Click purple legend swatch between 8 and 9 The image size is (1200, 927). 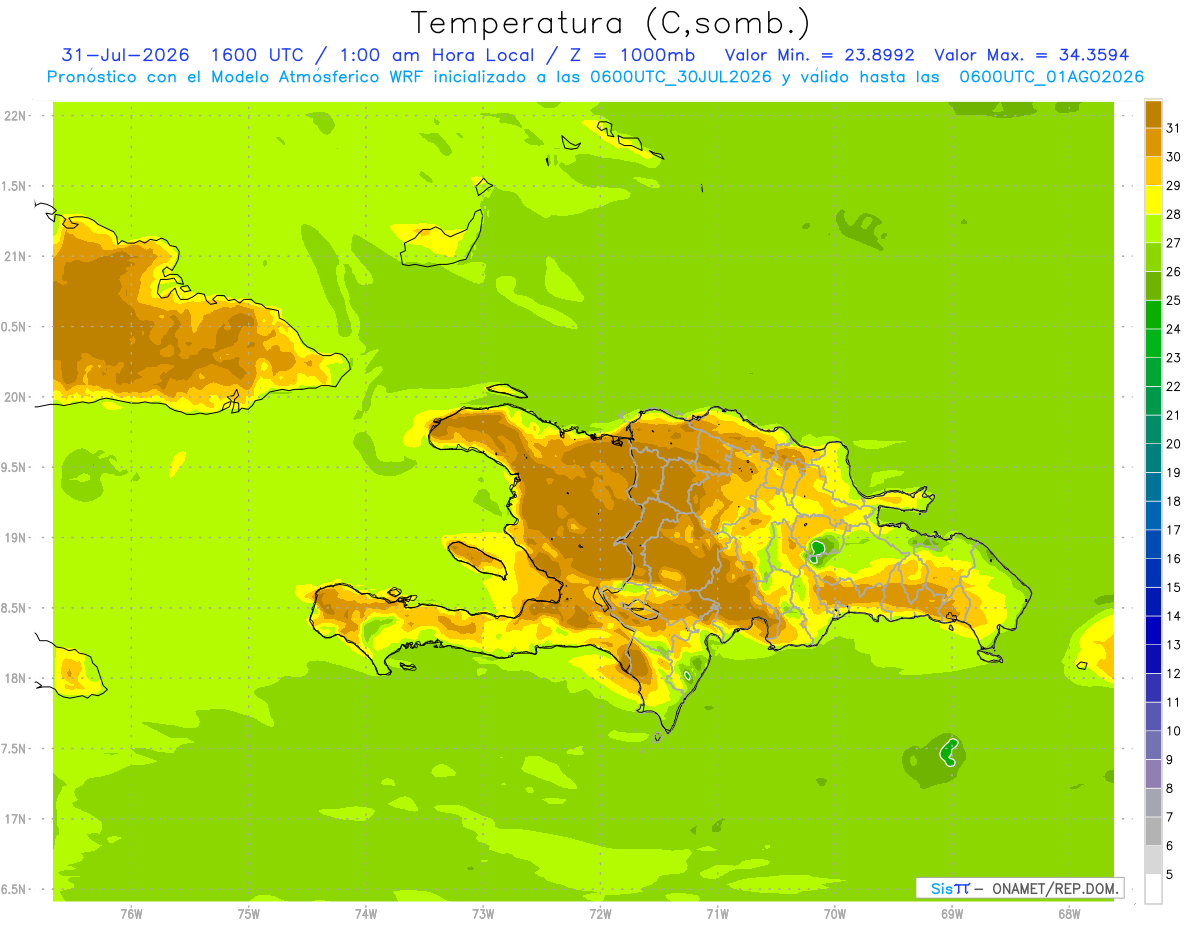click(1153, 774)
